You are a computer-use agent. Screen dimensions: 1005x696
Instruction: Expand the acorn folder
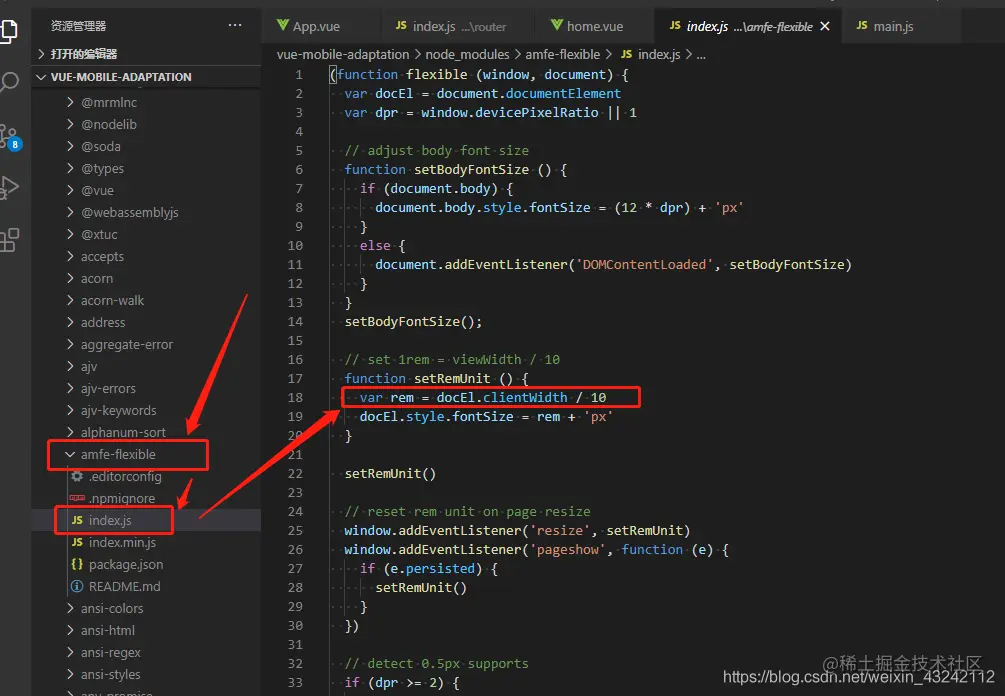(x=146, y=278)
